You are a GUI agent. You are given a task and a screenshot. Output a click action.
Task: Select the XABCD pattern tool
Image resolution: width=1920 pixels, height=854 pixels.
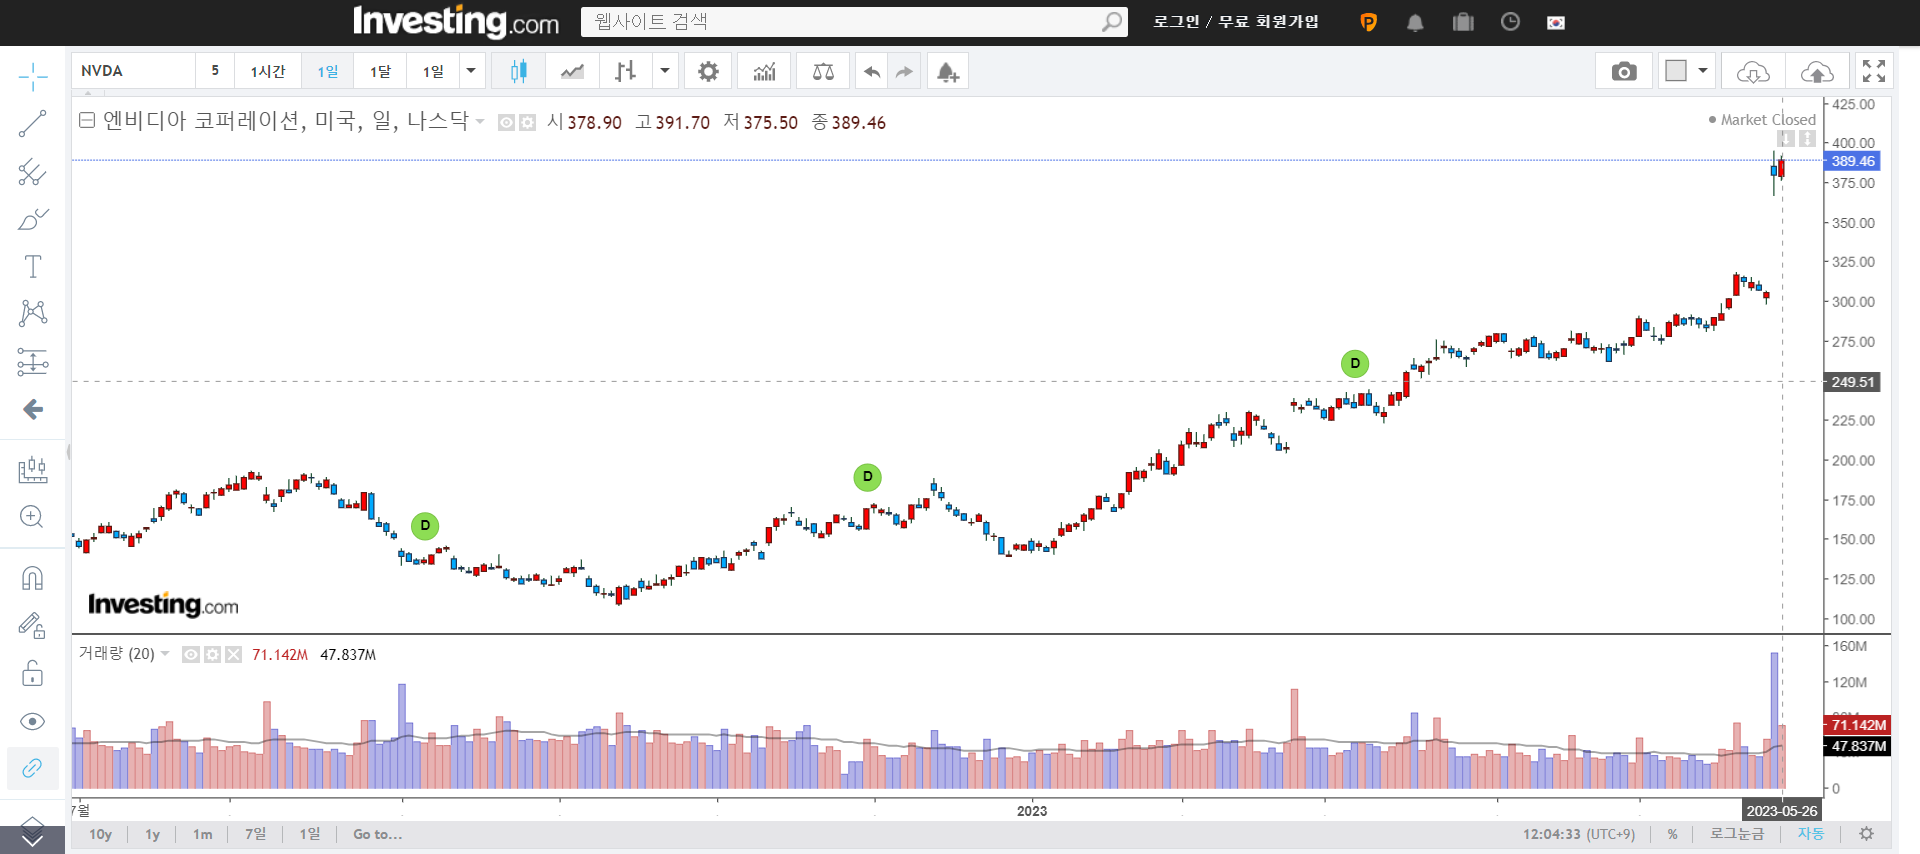click(x=32, y=313)
